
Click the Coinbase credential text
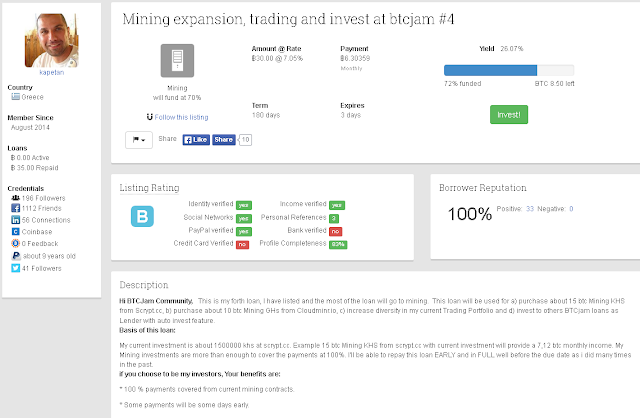coord(37,231)
